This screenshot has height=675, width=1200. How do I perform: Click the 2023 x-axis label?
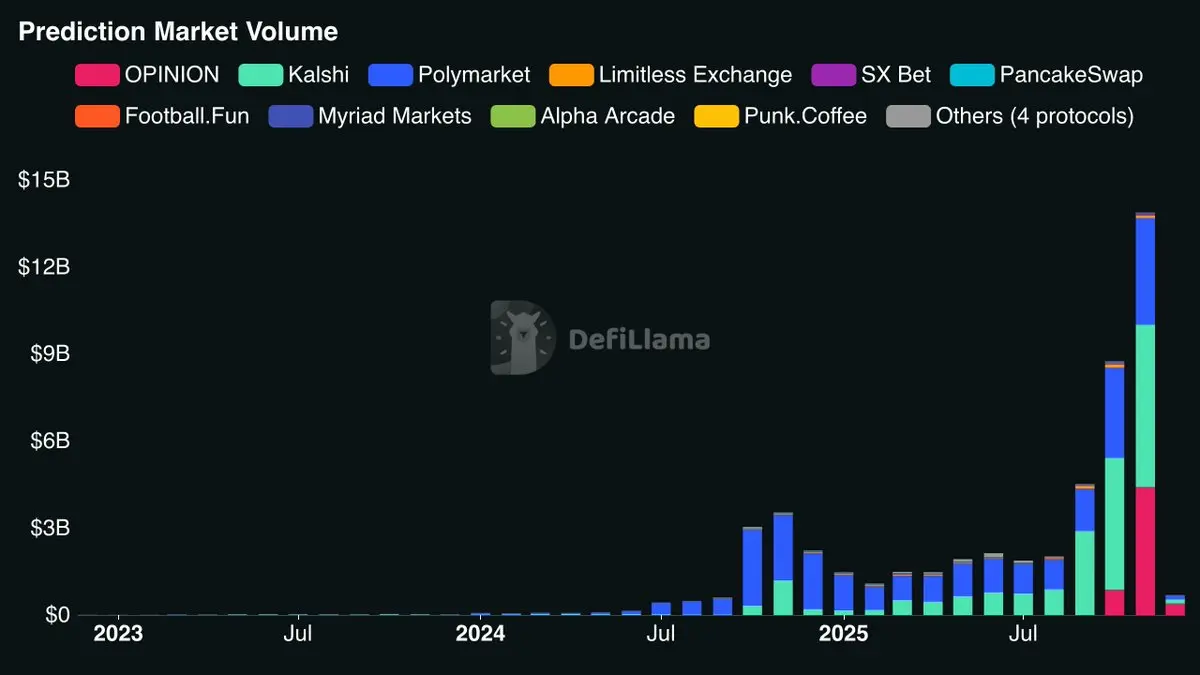(117, 634)
